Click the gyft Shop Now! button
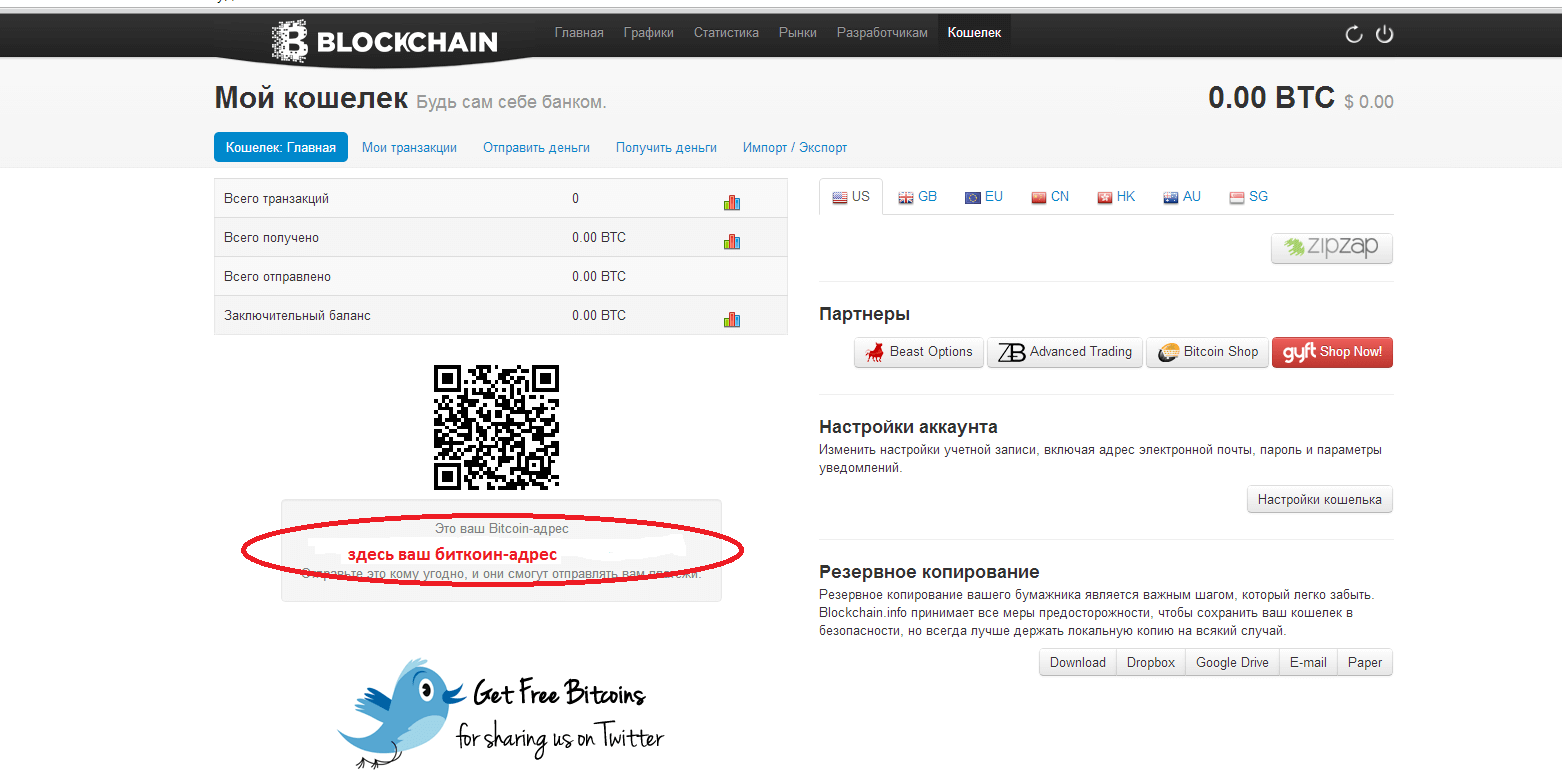 pyautogui.click(x=1332, y=352)
